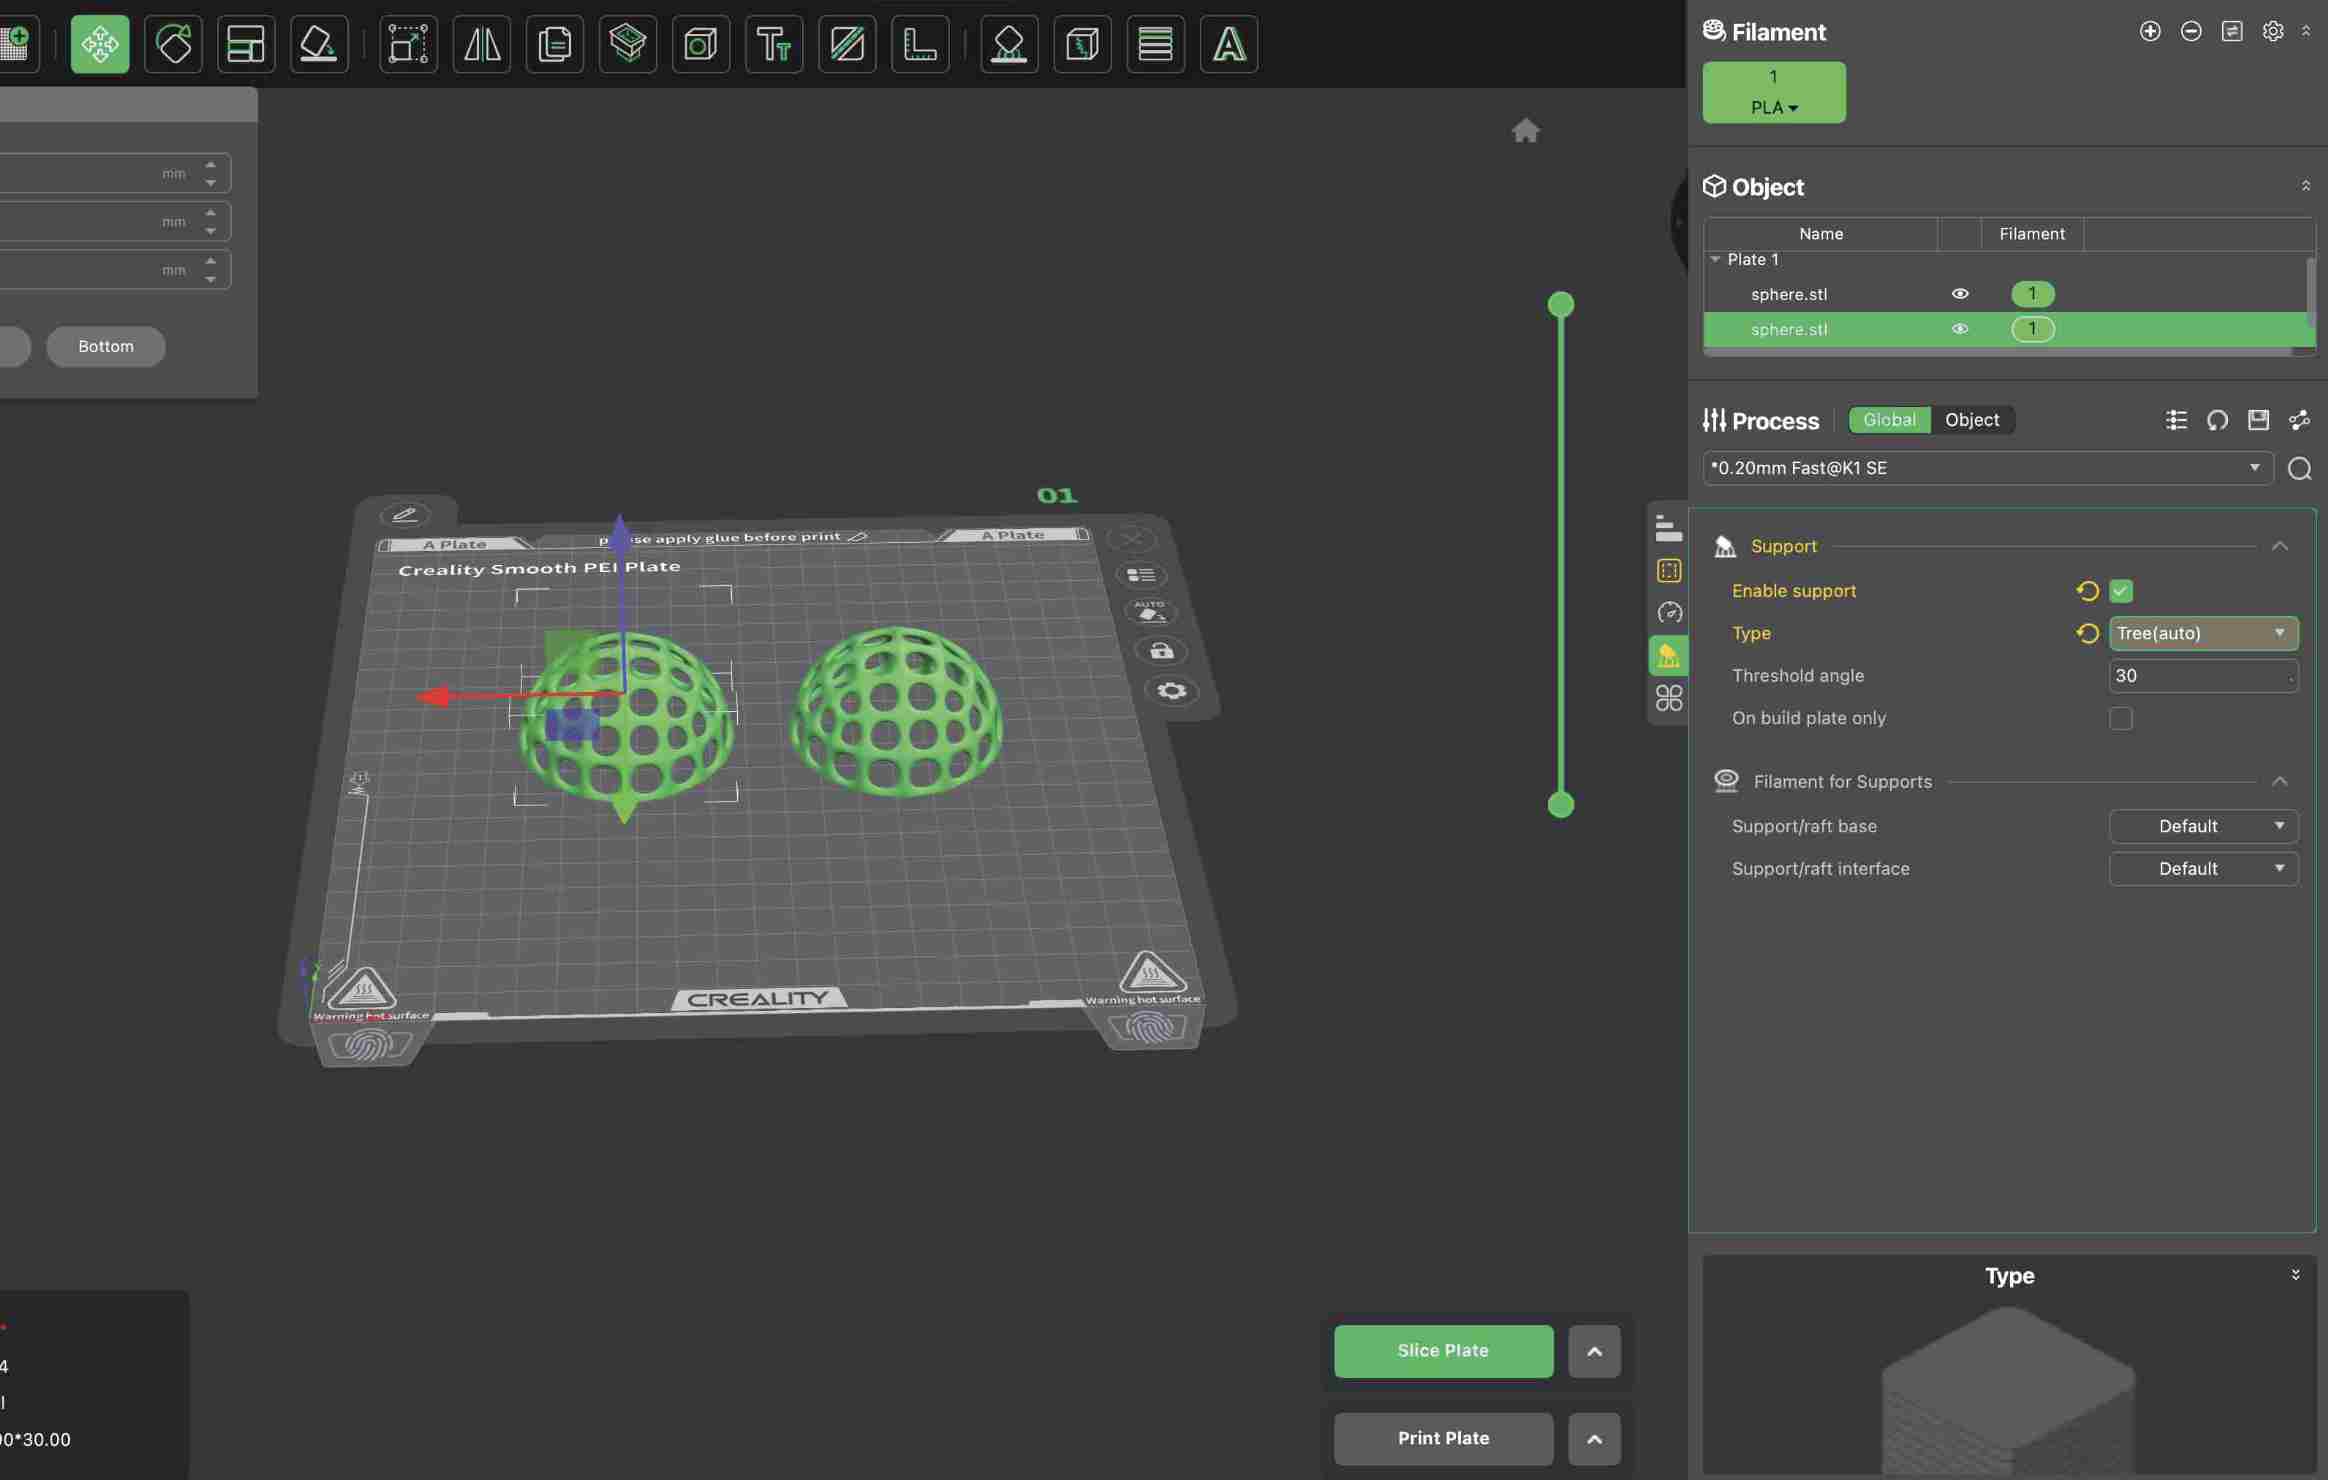Click the letter A toolbar icon
Screen dimensions: 2328x1480
coord(1229,43)
